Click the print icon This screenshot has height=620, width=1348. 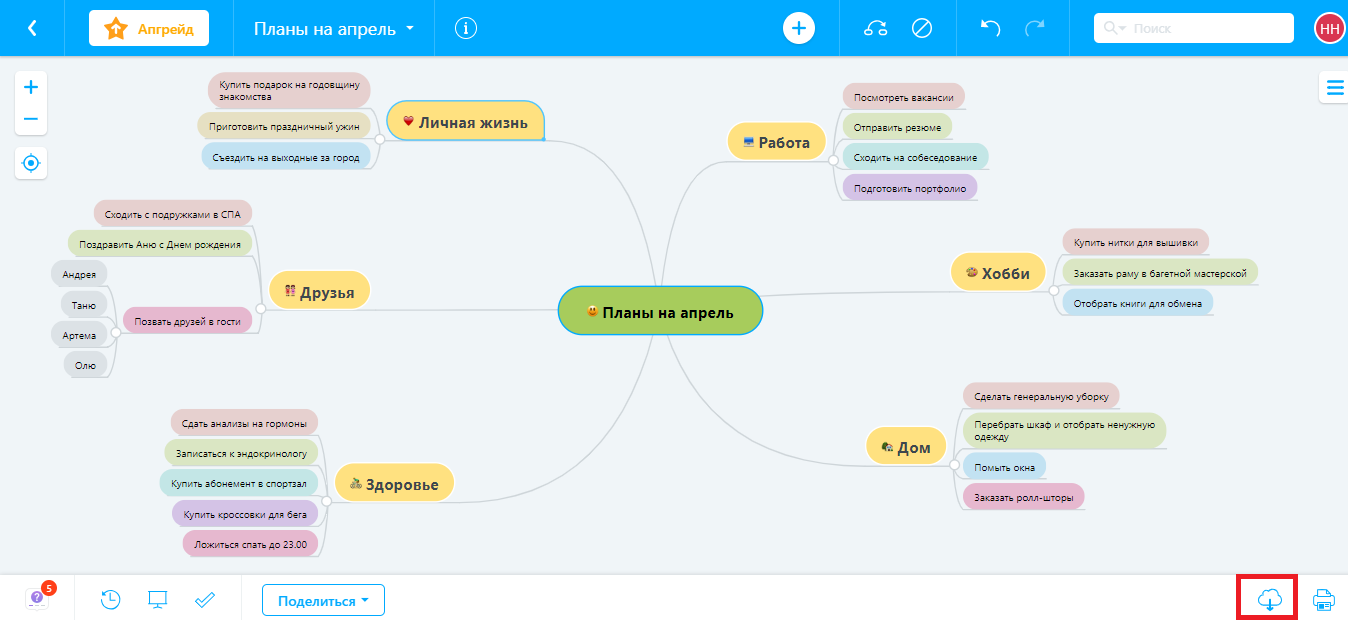pos(1323,600)
